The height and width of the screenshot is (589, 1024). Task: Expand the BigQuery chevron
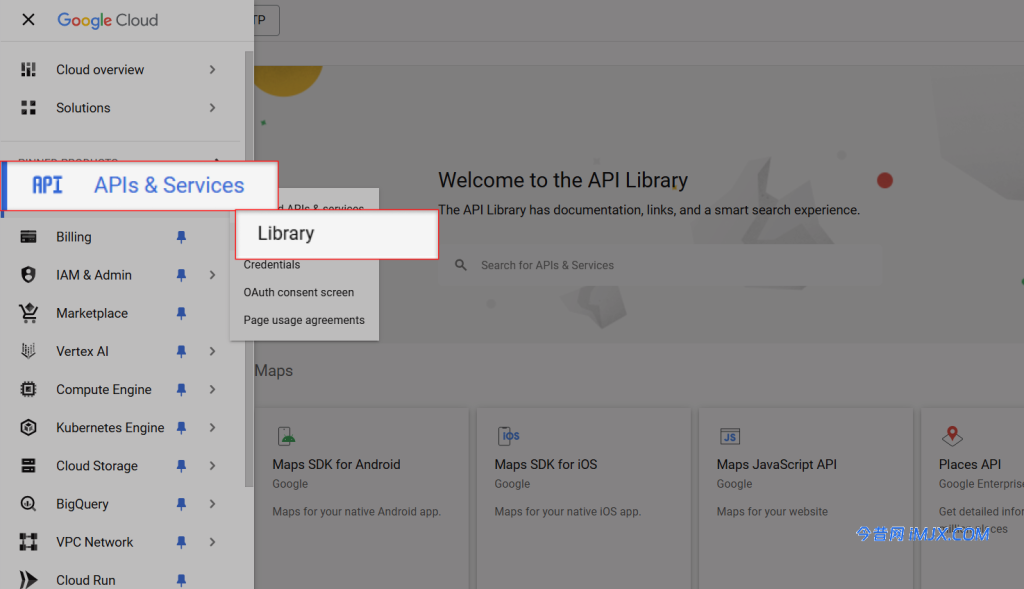(x=212, y=504)
